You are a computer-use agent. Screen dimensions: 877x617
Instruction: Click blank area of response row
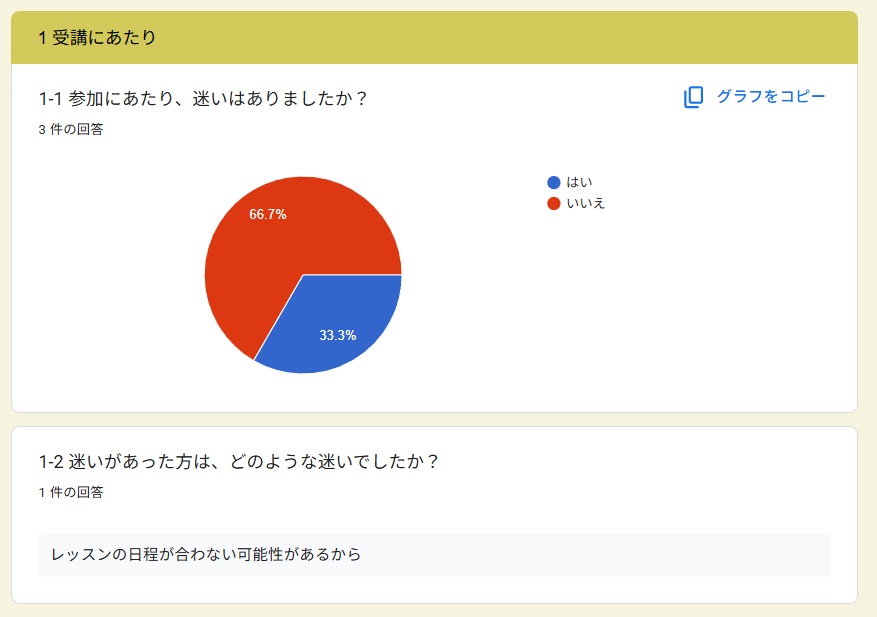[x=615, y=554]
